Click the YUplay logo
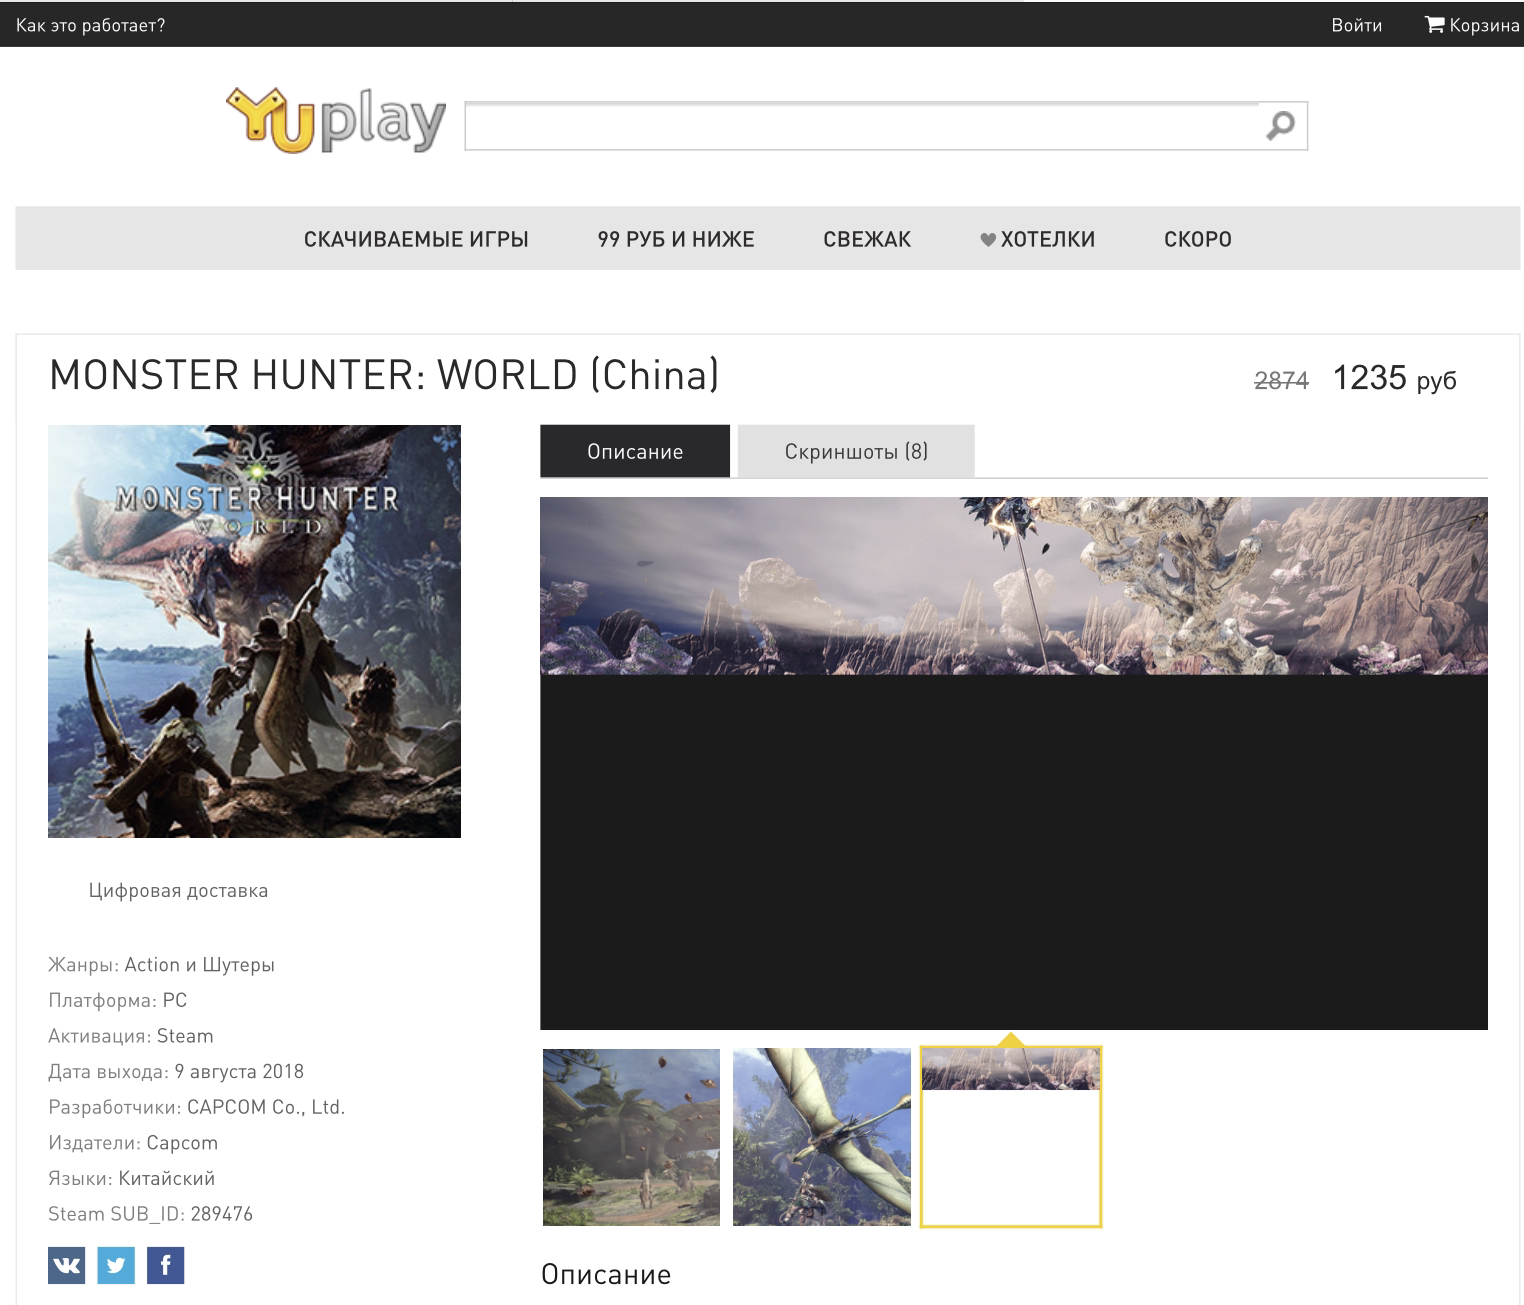 tap(337, 120)
